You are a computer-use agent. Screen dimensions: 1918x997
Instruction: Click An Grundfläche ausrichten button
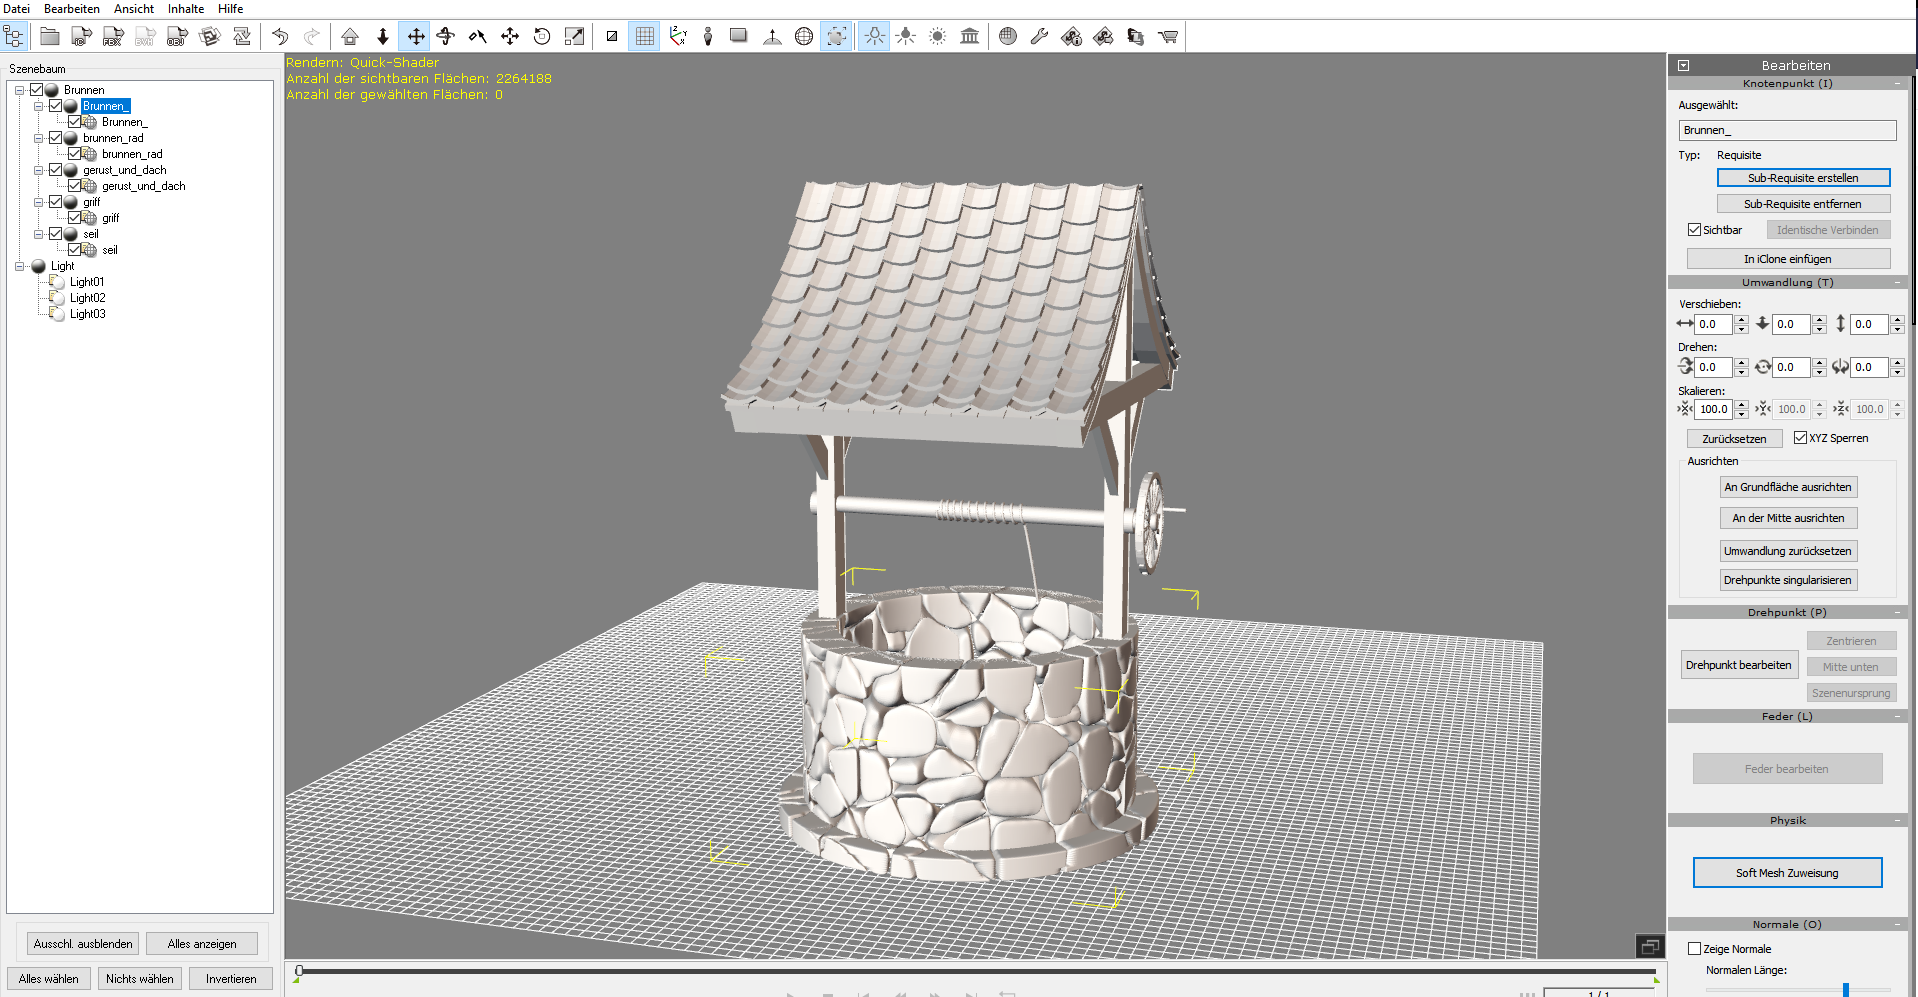pos(1788,487)
